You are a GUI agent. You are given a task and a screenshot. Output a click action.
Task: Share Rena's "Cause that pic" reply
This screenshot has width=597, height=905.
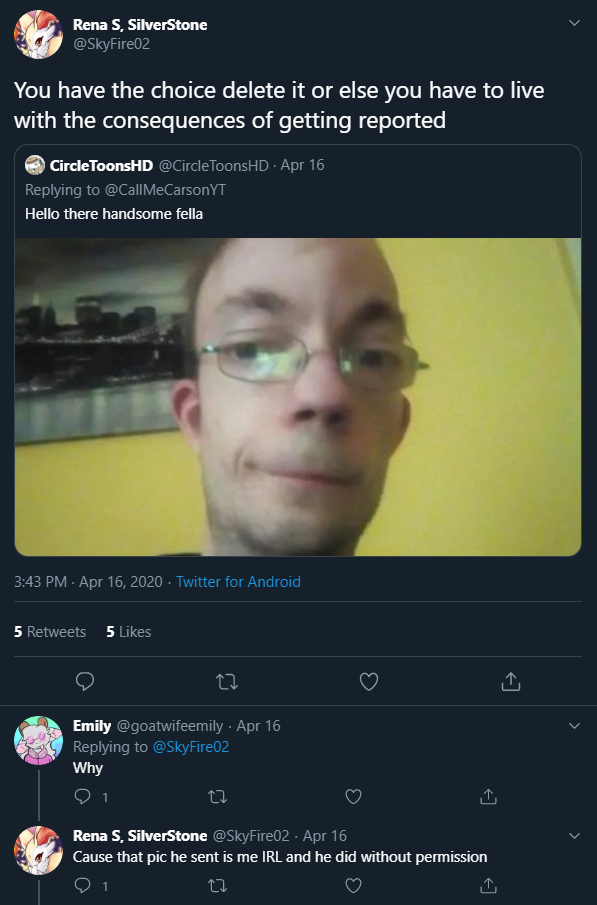488,885
